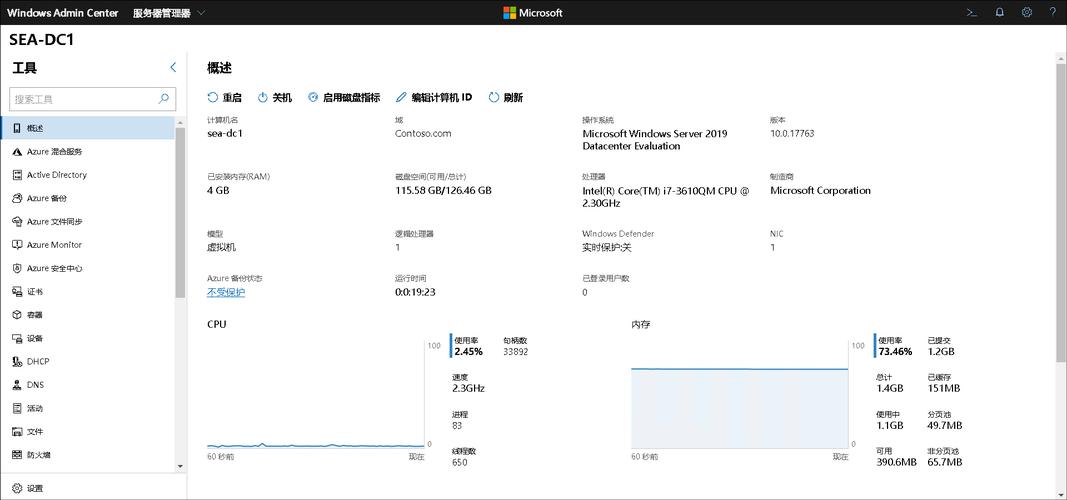Click the available memory value 390.6MB

pyautogui.click(x=897, y=463)
